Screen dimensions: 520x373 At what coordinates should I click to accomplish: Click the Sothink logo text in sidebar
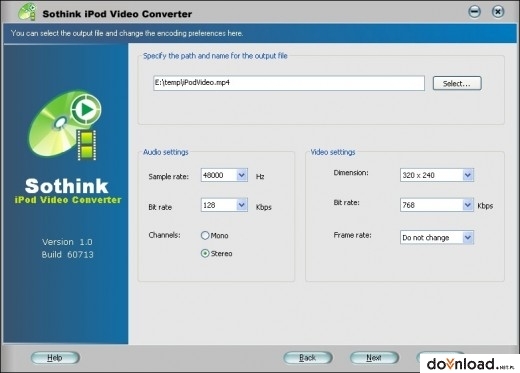pos(67,186)
